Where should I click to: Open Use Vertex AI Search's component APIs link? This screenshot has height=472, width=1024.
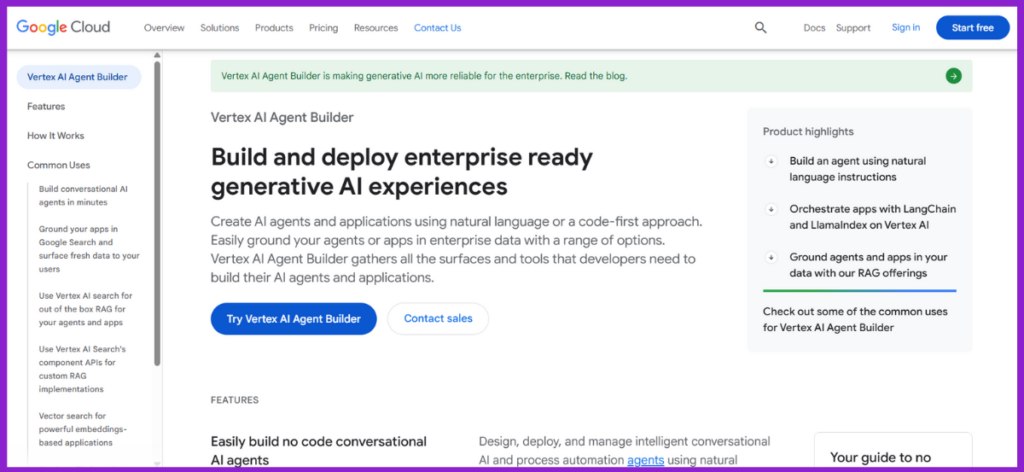(x=82, y=369)
